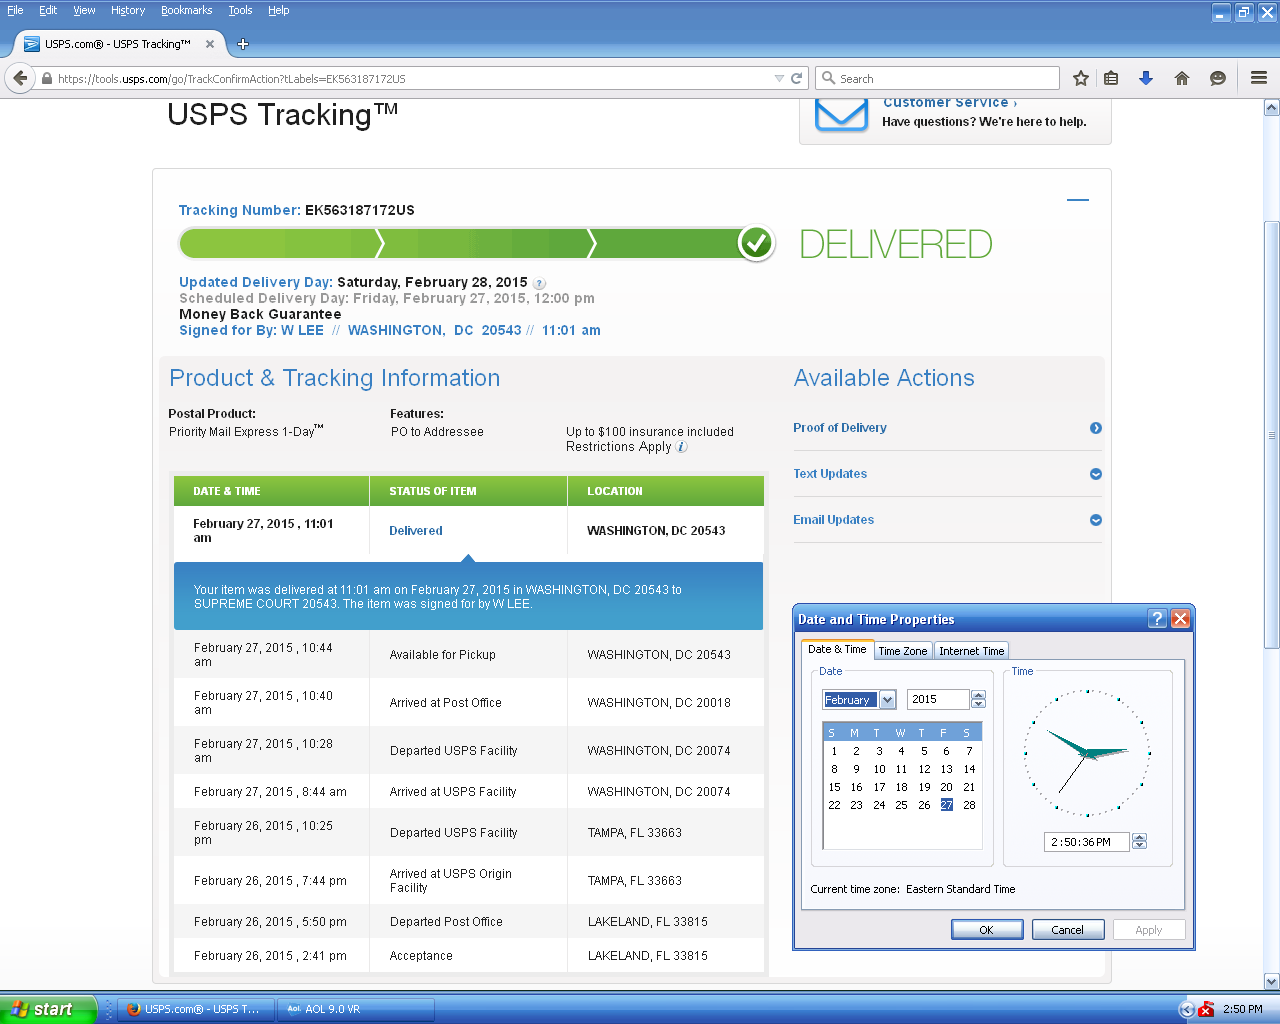Image resolution: width=1280 pixels, height=1024 pixels.
Task: Select the Date & Time tab
Action: coord(838,649)
